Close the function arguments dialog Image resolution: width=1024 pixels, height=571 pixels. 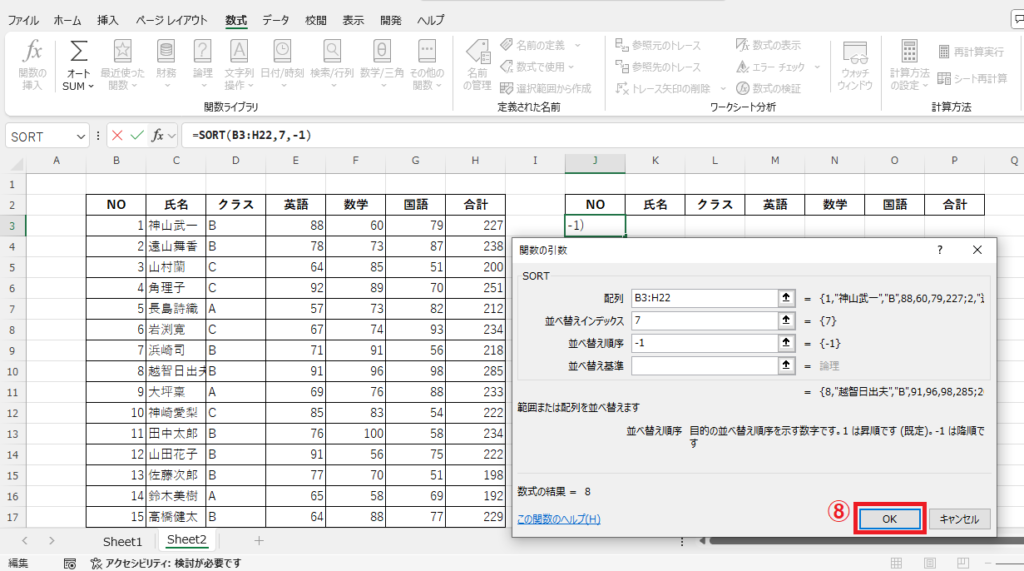click(x=977, y=250)
